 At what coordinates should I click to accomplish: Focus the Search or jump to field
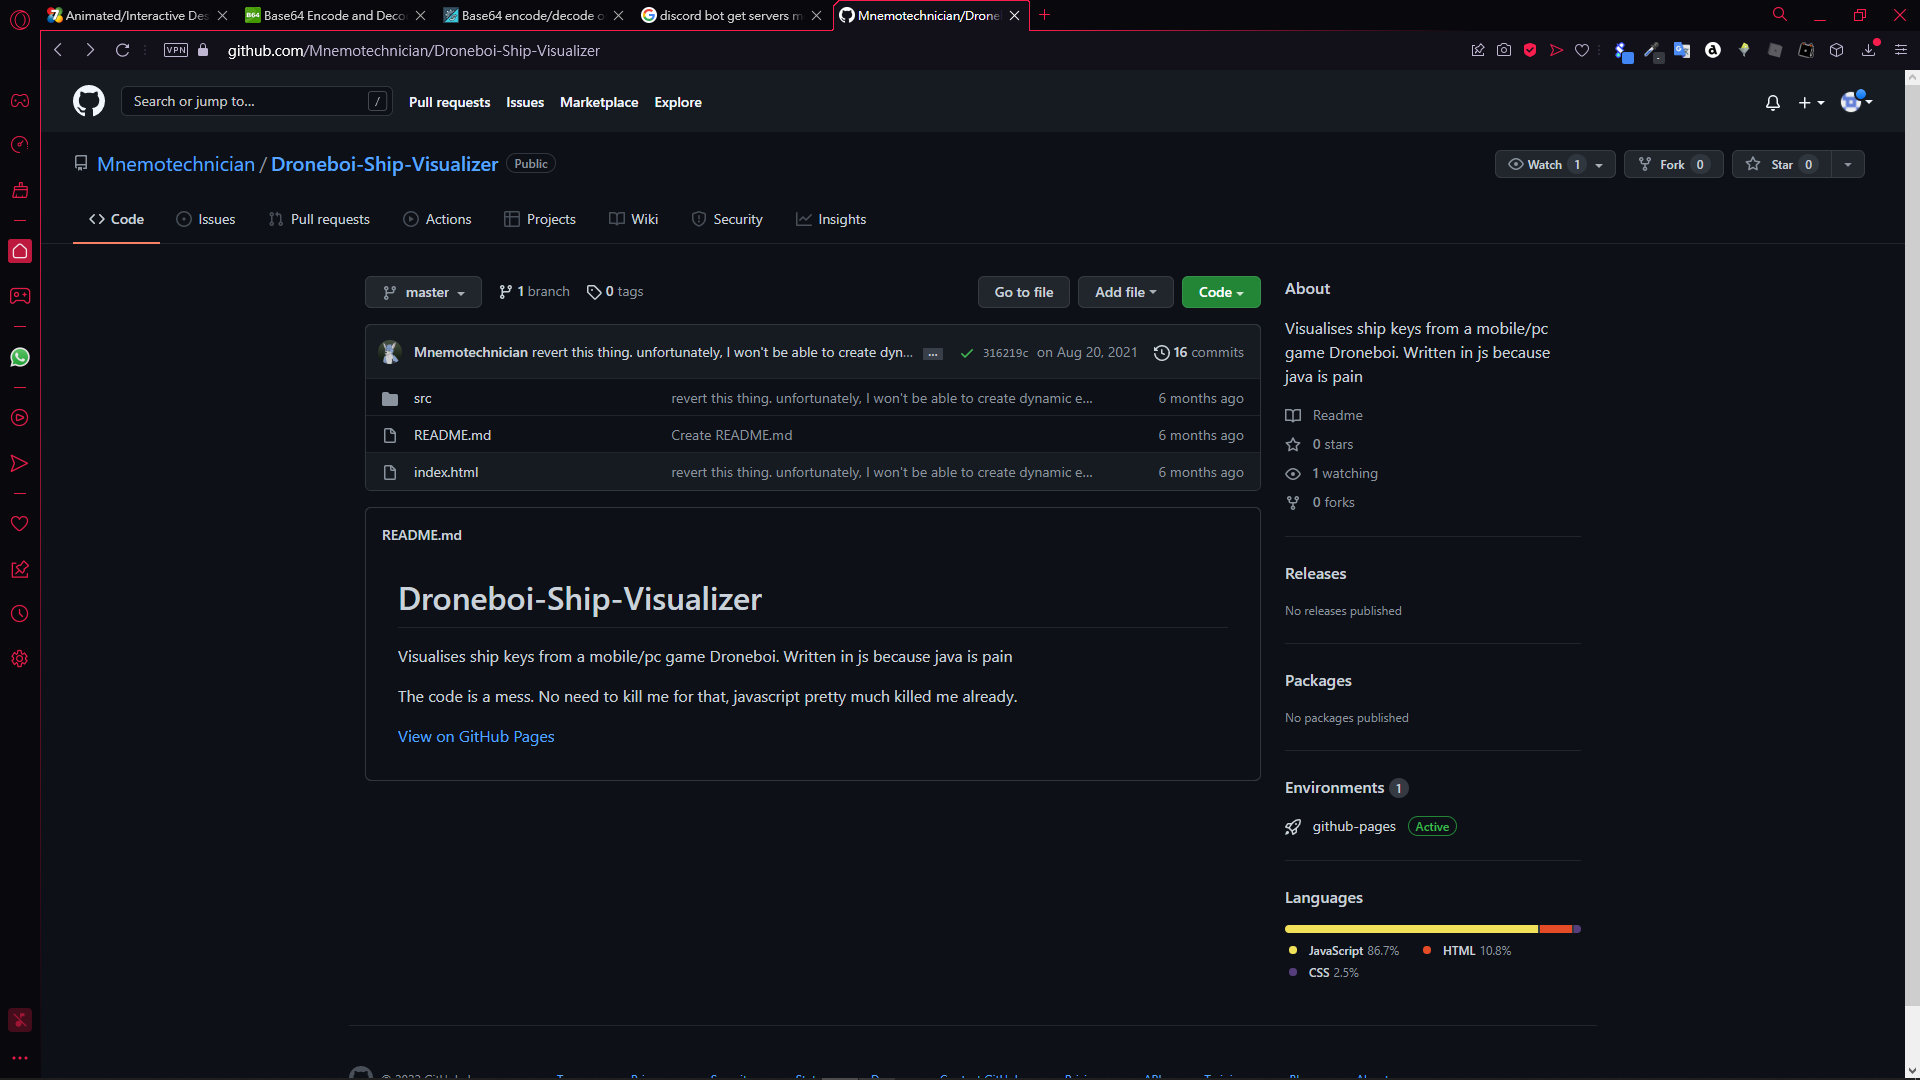(250, 101)
